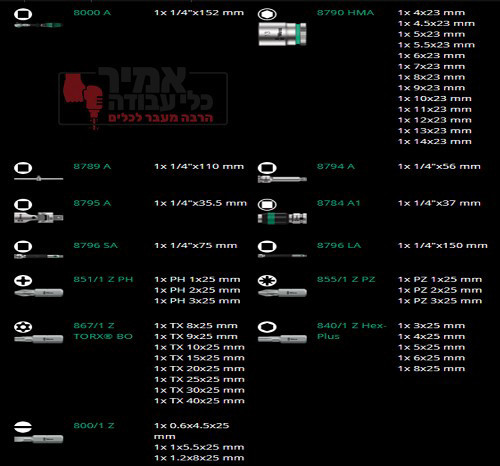This screenshot has height=466, width=500.
Task: Click the 8790 HMA hexagon socket icon
Action: 267,14
